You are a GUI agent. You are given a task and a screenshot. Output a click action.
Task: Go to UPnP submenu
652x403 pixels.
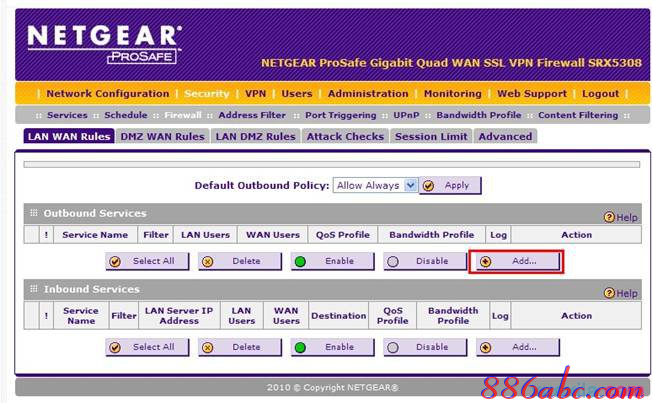[x=406, y=115]
